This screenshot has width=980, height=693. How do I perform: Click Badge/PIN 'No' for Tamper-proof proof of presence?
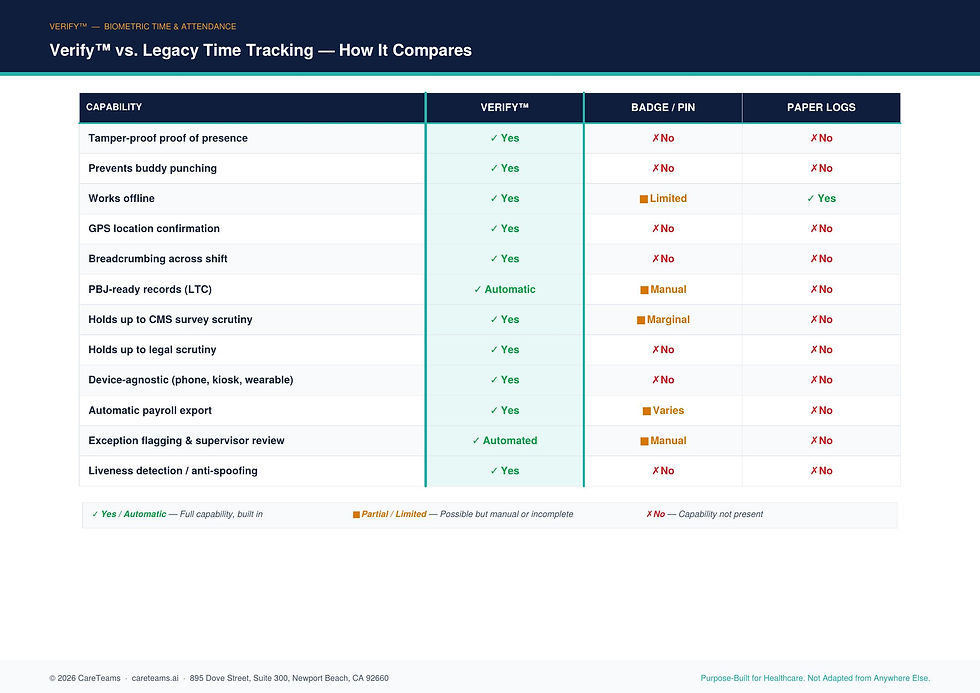(663, 138)
